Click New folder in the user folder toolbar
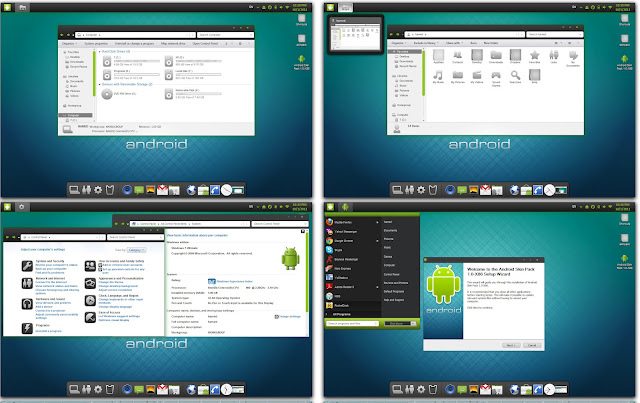Viewport: 640px width, 403px height. coord(491,42)
